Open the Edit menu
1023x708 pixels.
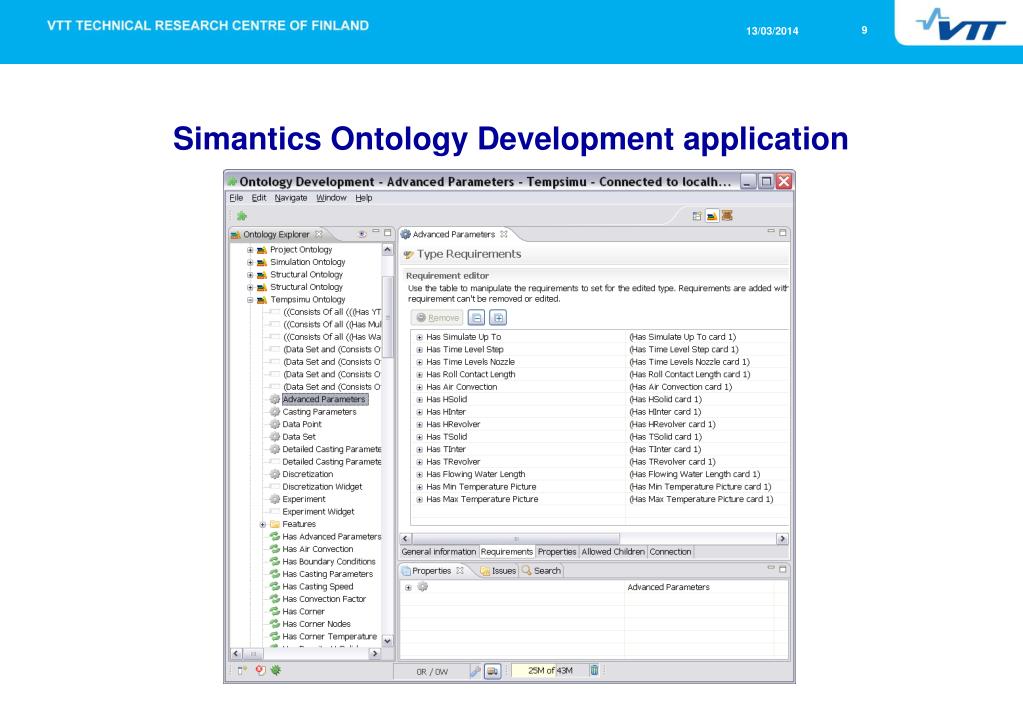259,198
